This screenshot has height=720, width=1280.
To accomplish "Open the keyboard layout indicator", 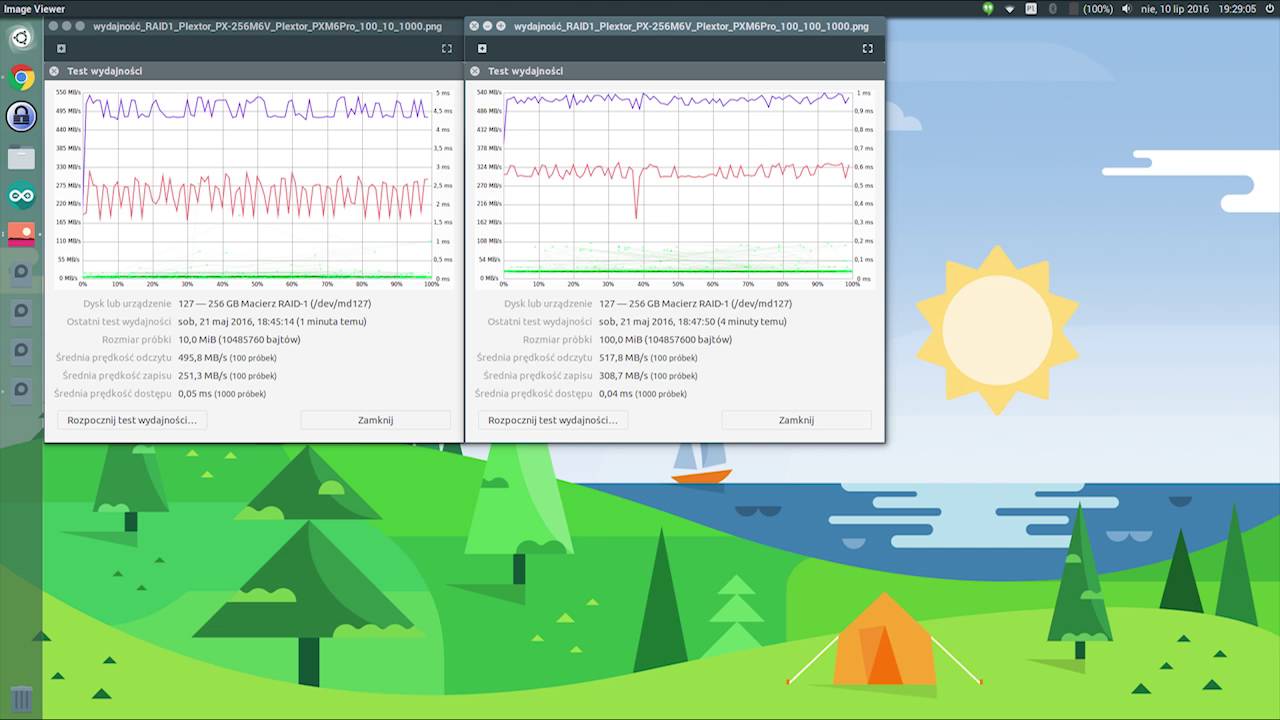I will click(x=1032, y=9).
